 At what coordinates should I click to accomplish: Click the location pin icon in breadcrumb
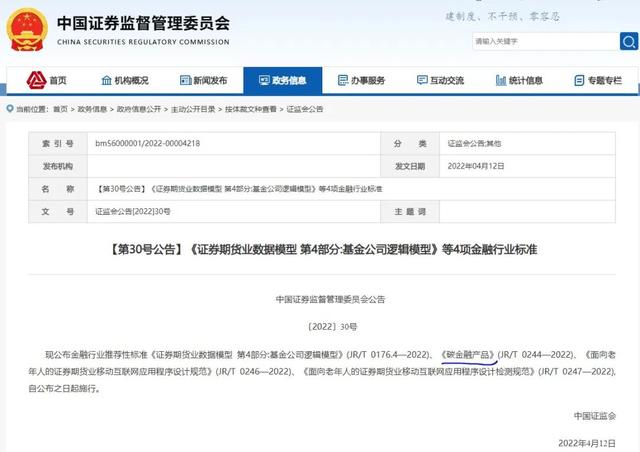tap(10, 109)
